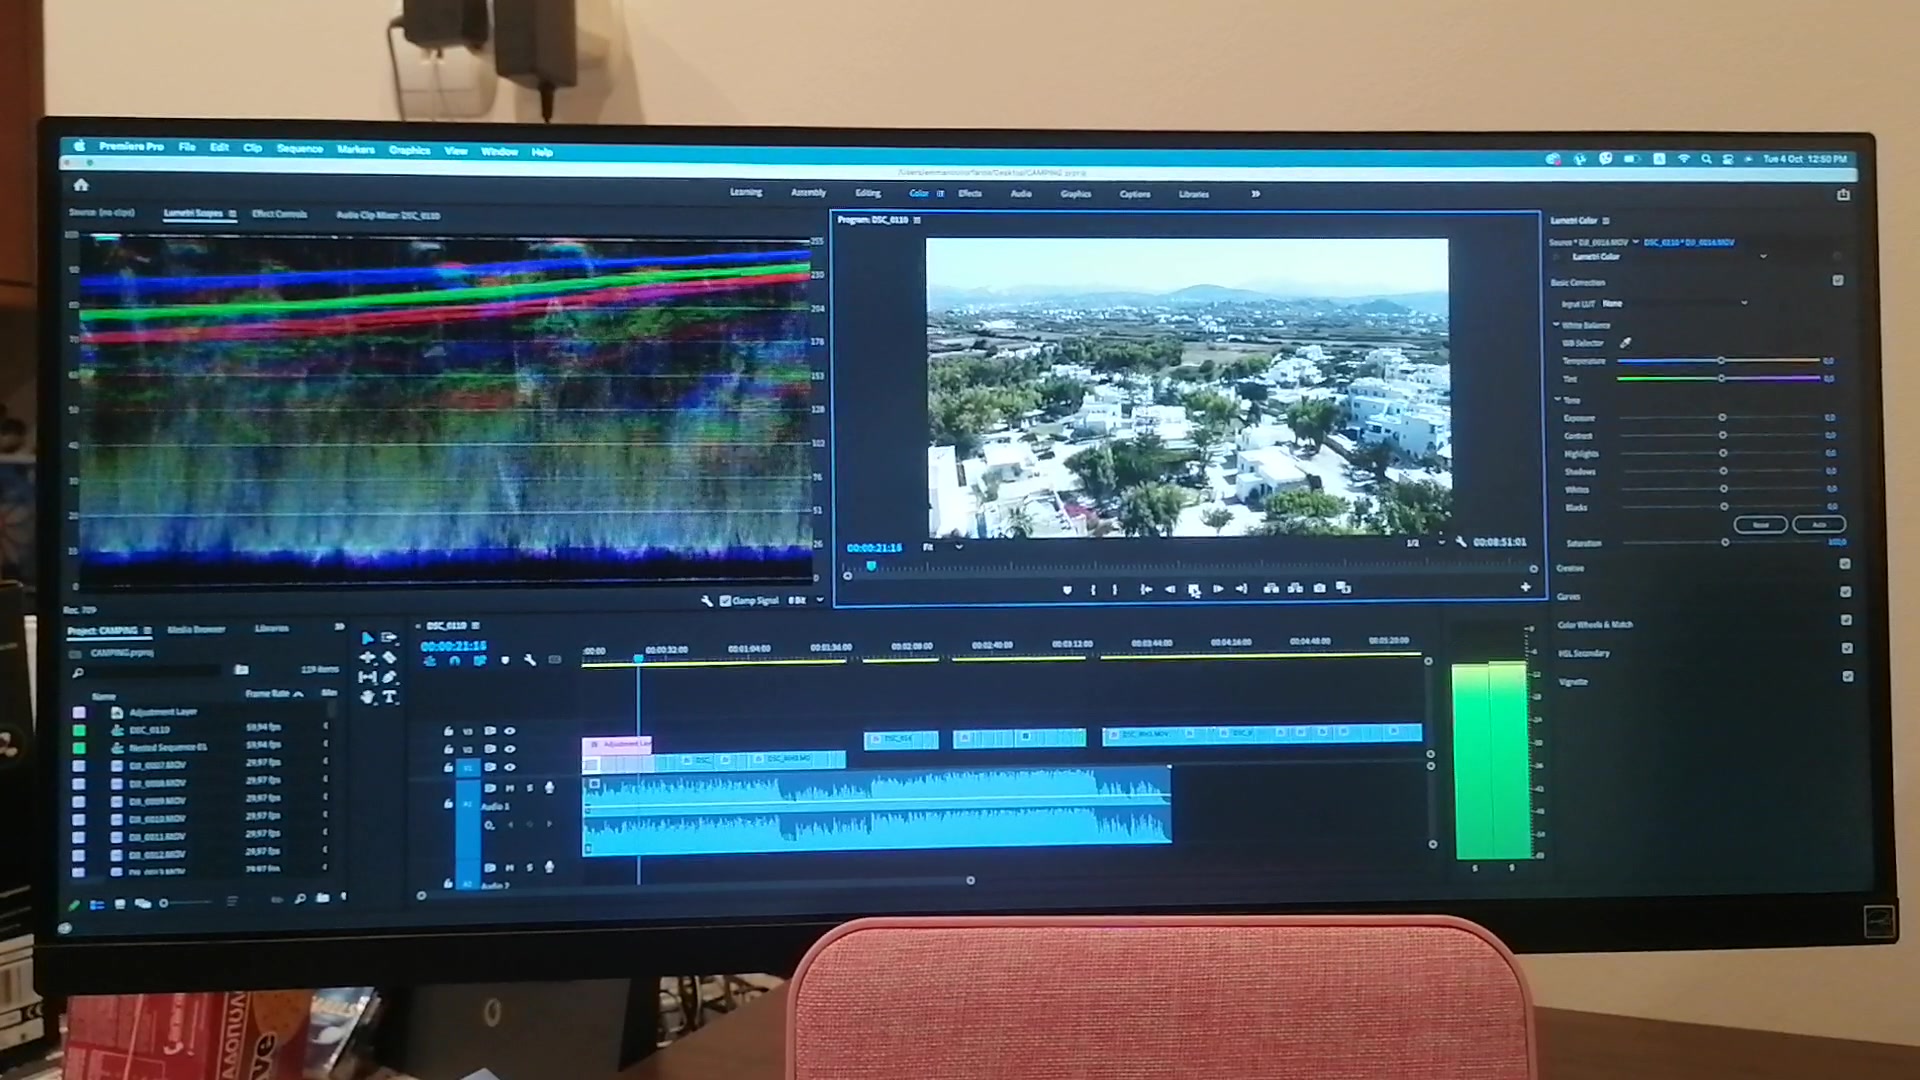This screenshot has height=1080, width=1920.
Task: Click the Home icon
Action: click(81, 185)
